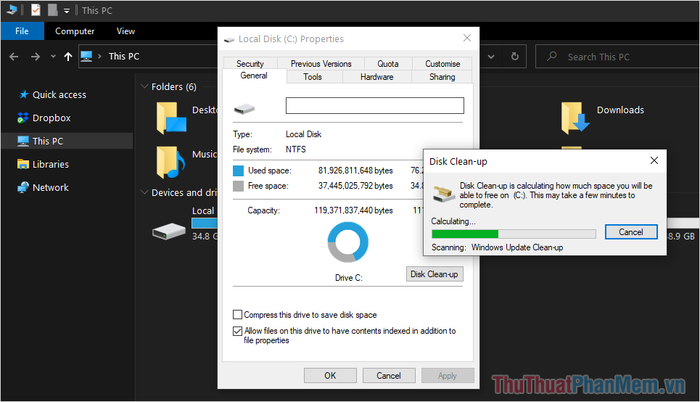Go back with the File Explorer back arrow

(14, 57)
